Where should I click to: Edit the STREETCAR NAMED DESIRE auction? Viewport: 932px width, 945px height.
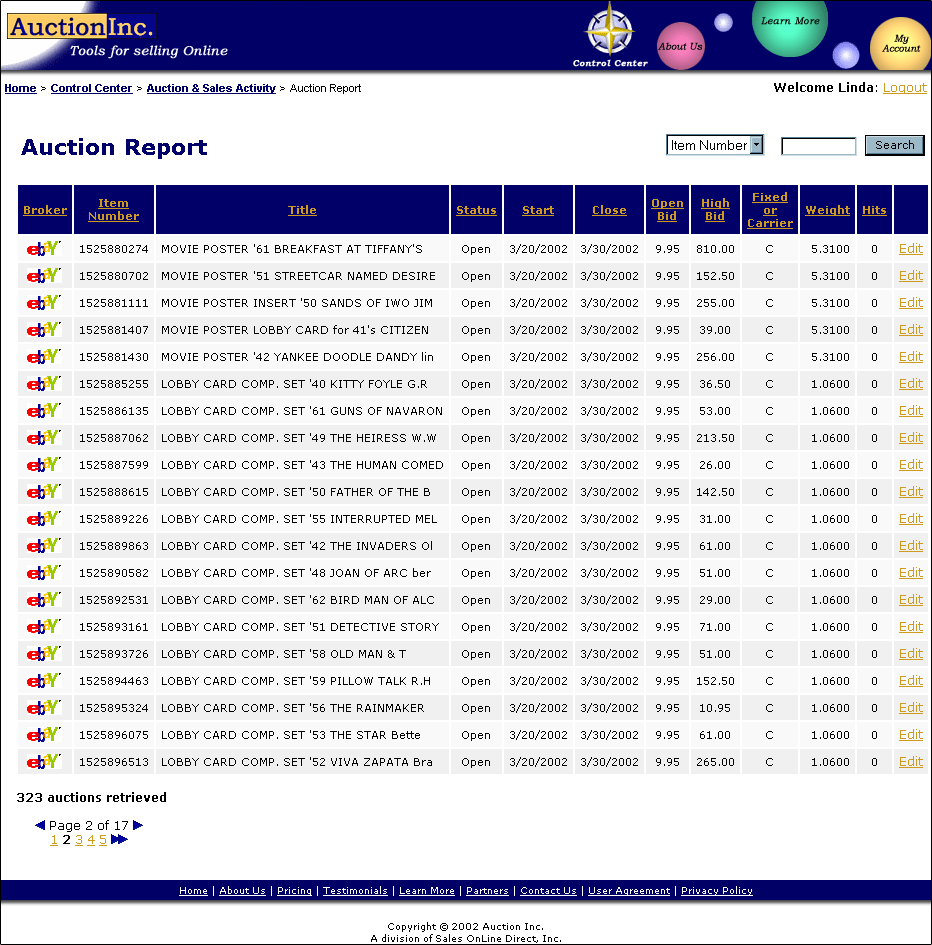(x=910, y=275)
